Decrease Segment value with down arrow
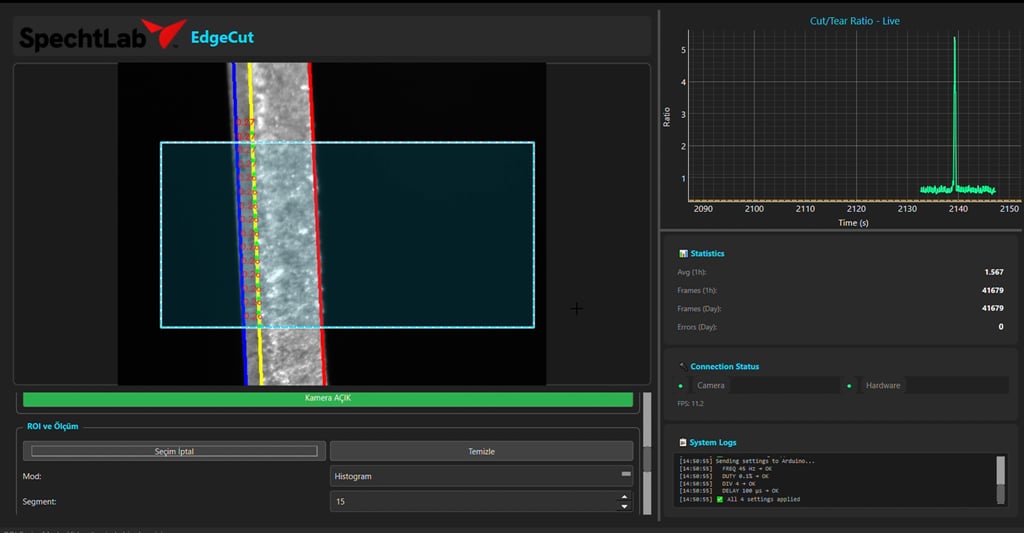The width and height of the screenshot is (1024, 533). (625, 506)
